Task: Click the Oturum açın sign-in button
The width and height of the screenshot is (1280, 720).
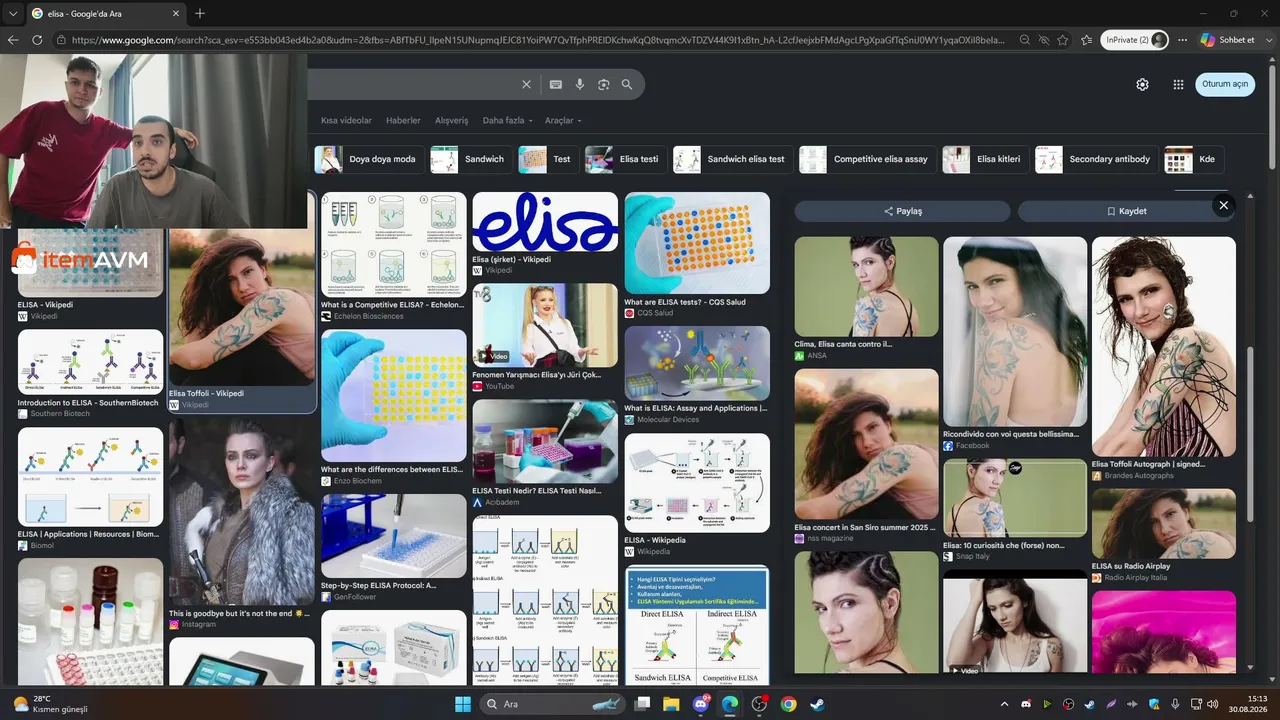Action: (x=1225, y=85)
